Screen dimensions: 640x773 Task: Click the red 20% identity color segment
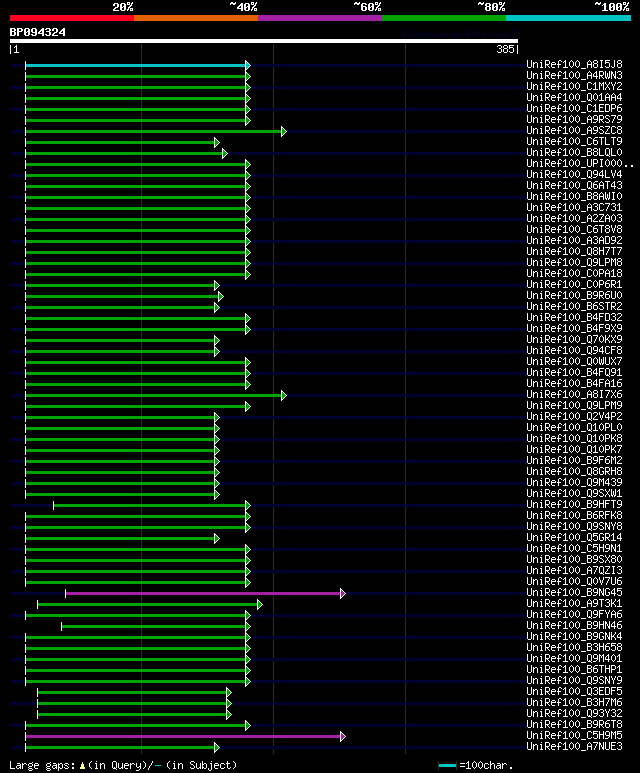tap(71, 18)
